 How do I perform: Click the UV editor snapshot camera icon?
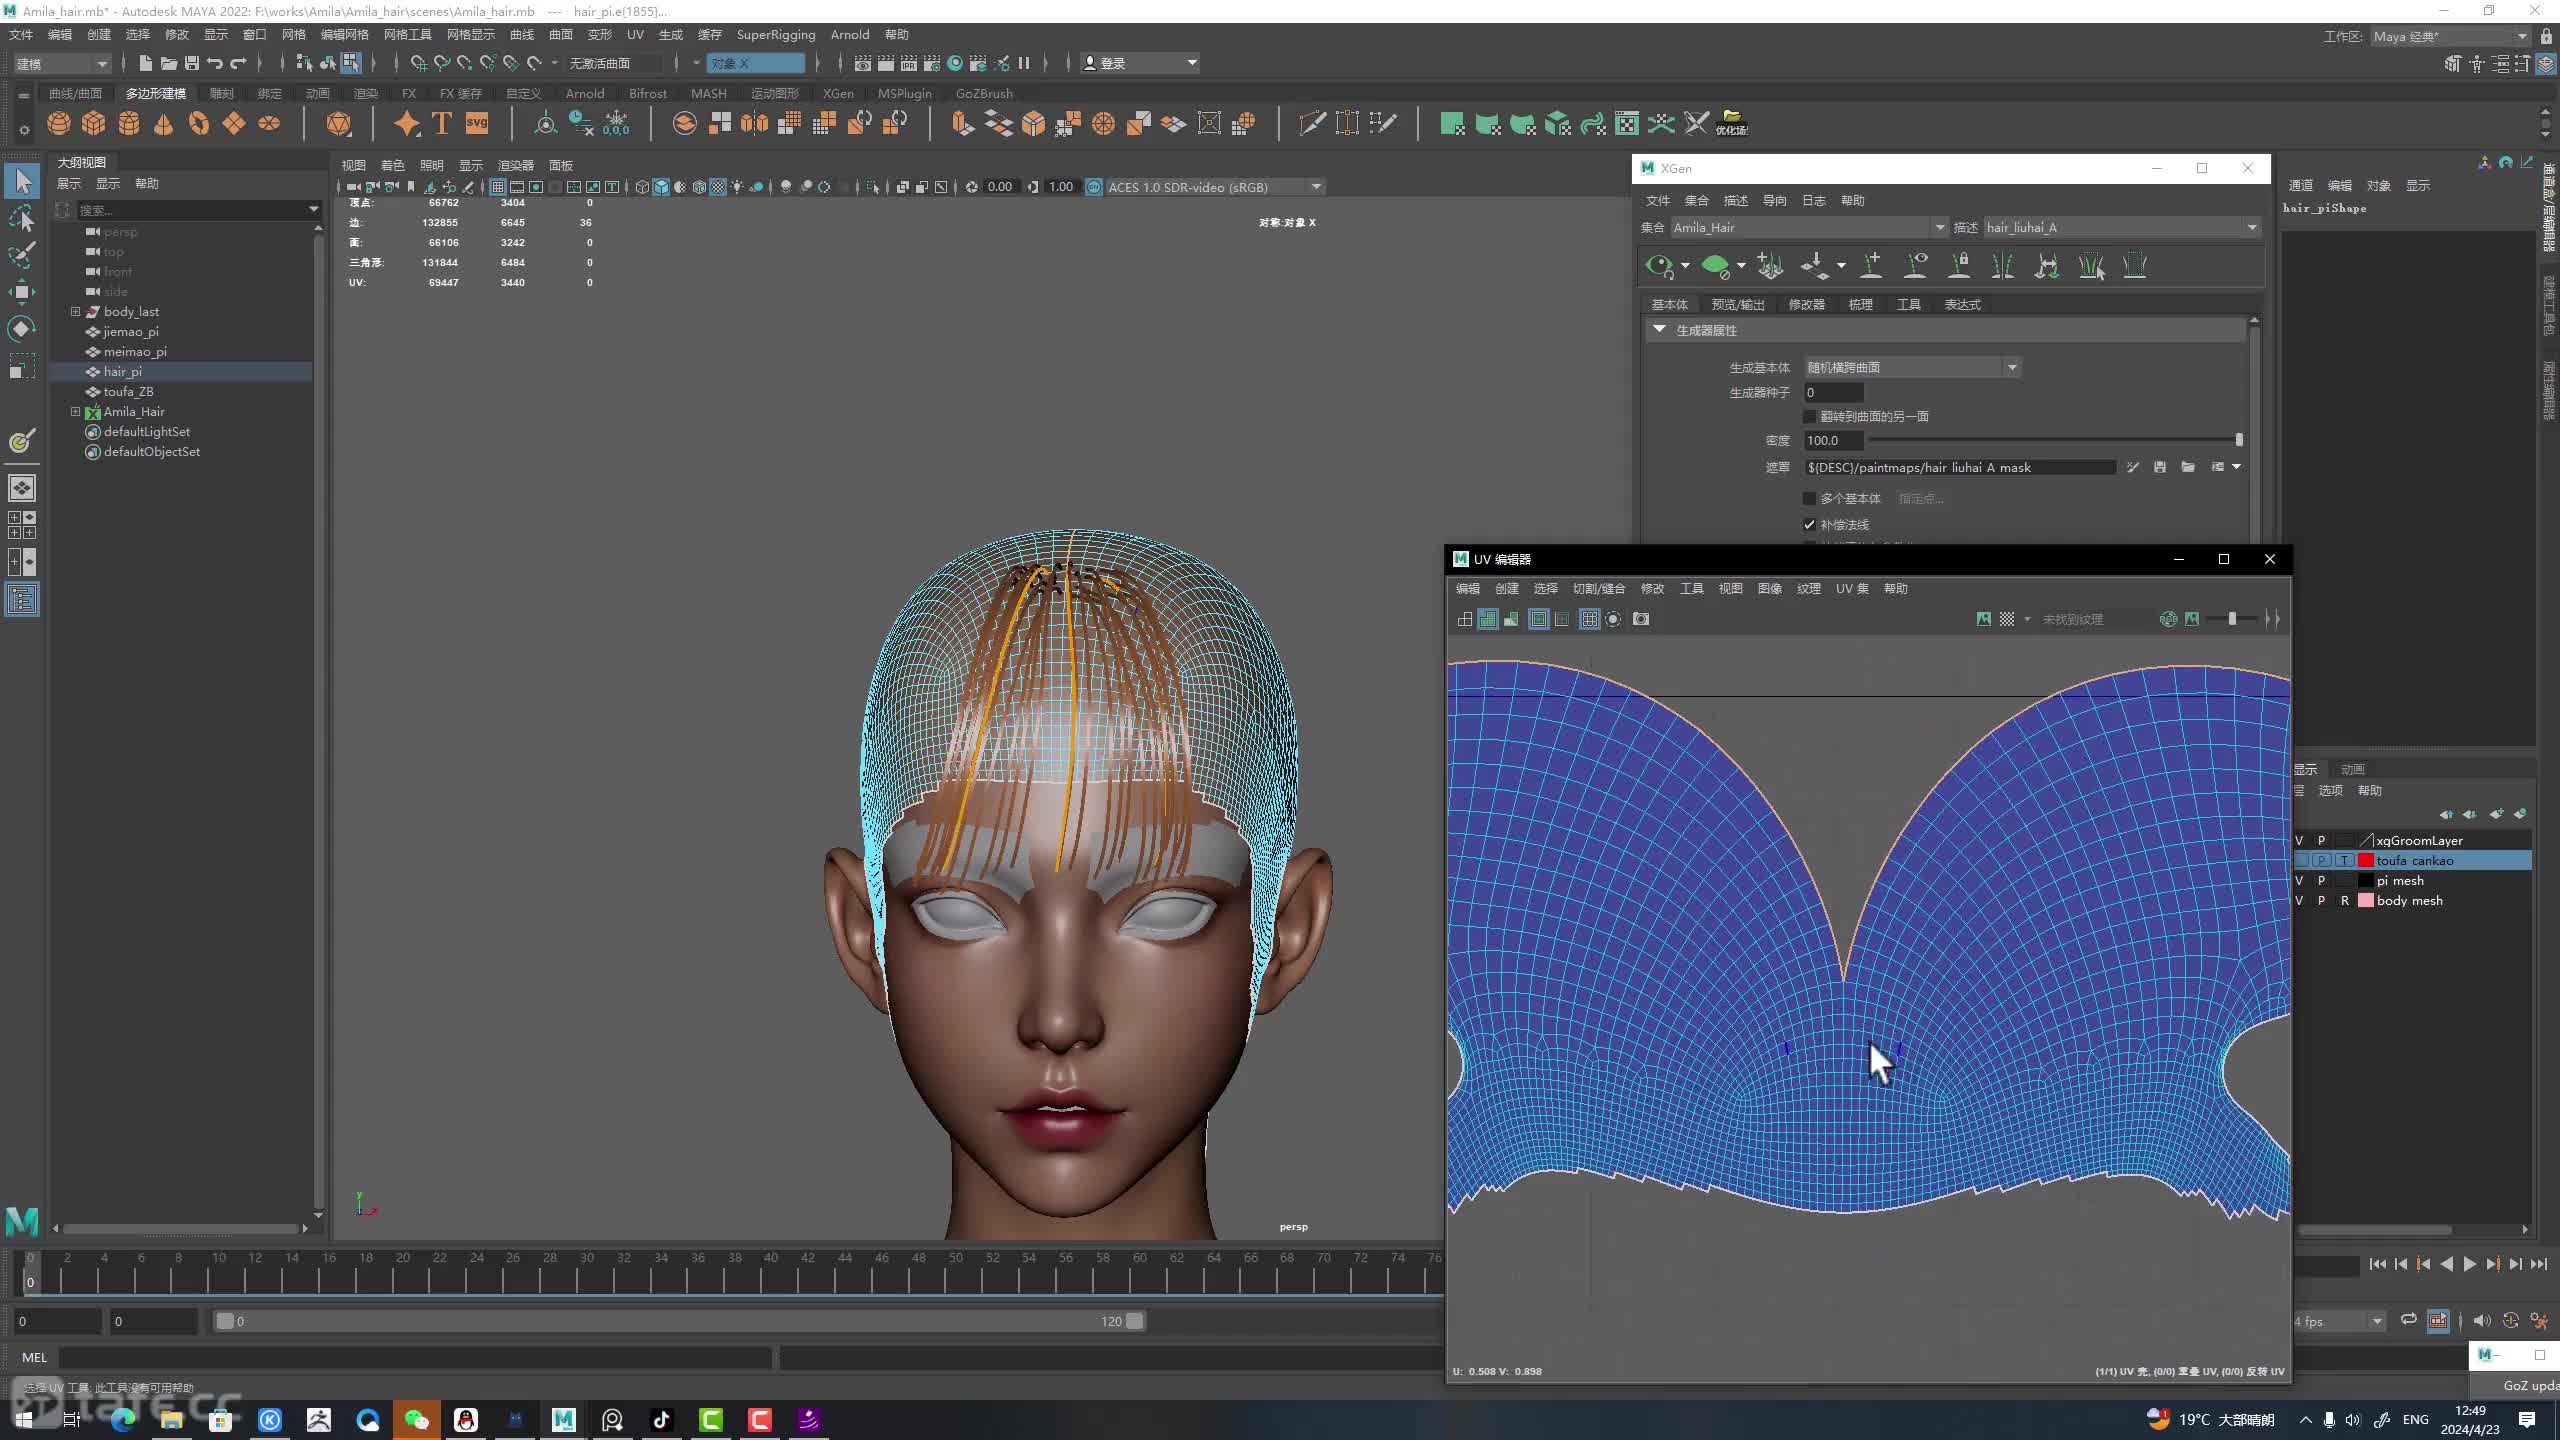pos(1641,620)
